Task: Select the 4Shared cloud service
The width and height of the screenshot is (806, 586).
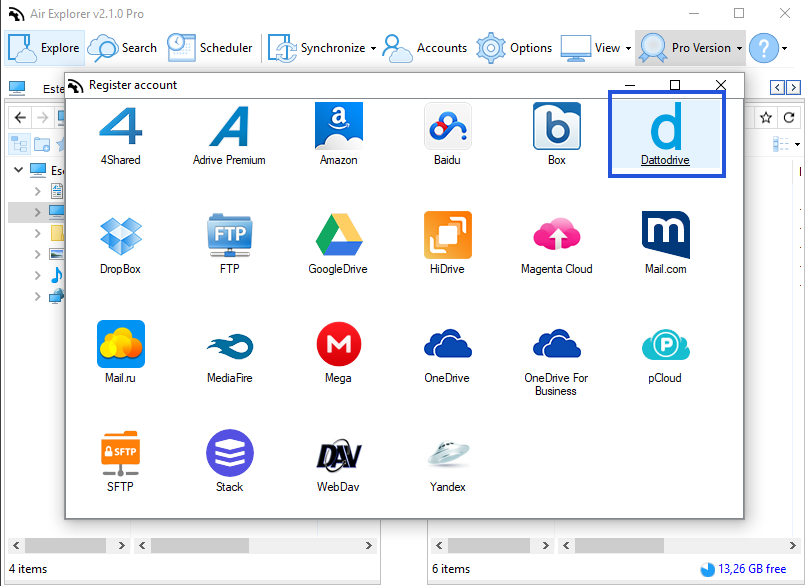Action: click(120, 136)
